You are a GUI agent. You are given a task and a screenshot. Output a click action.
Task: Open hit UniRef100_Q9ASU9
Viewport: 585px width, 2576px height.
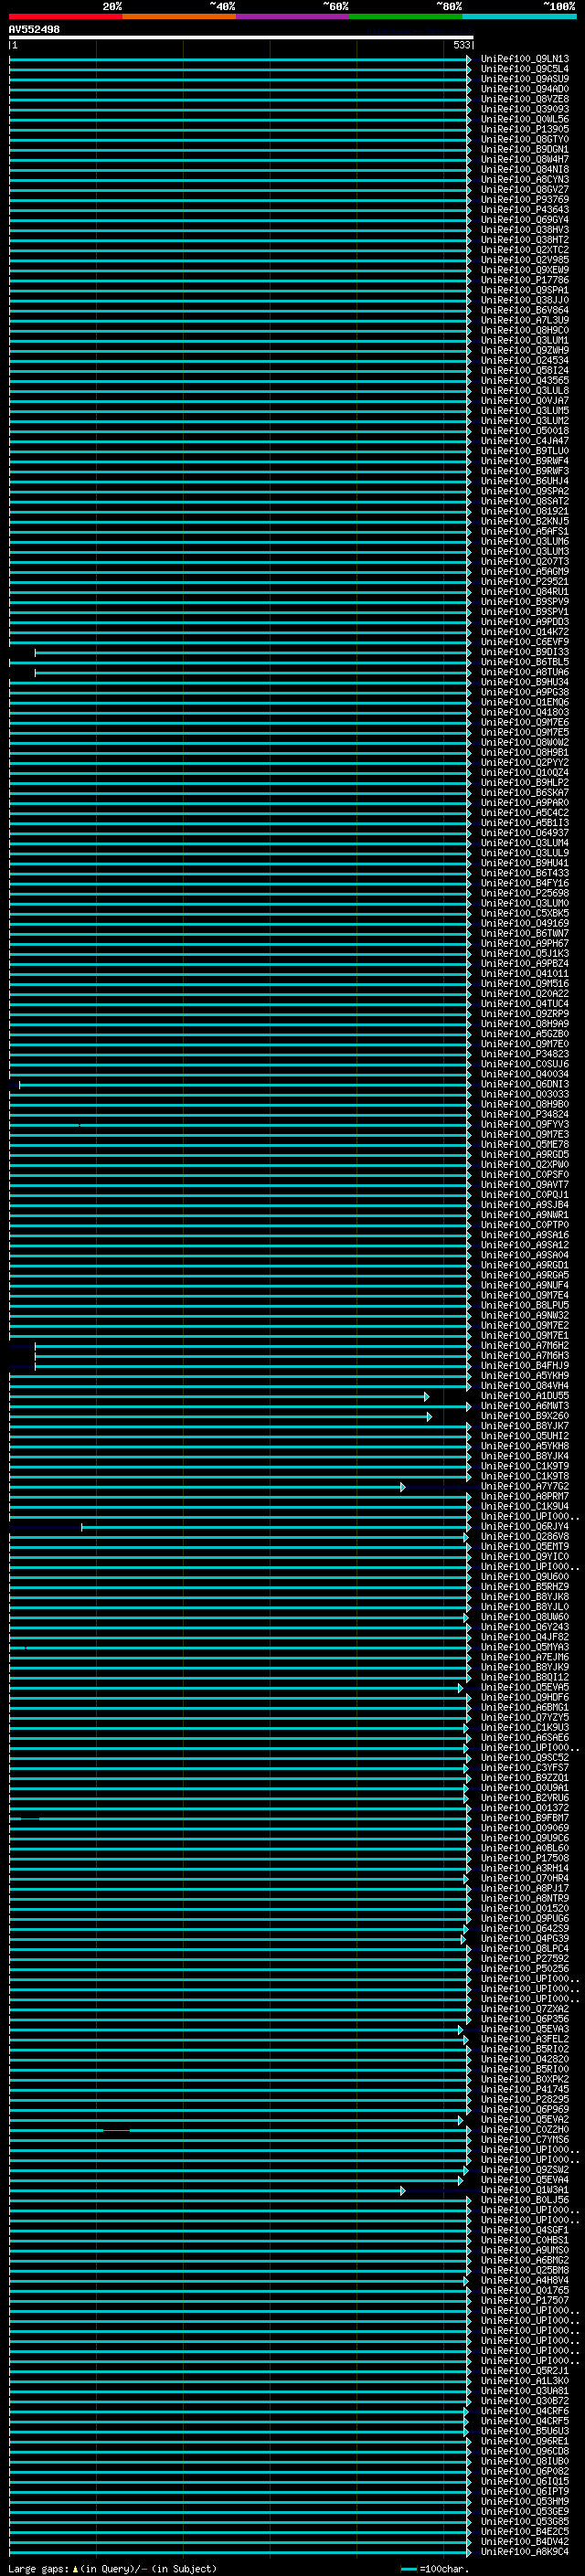(525, 79)
